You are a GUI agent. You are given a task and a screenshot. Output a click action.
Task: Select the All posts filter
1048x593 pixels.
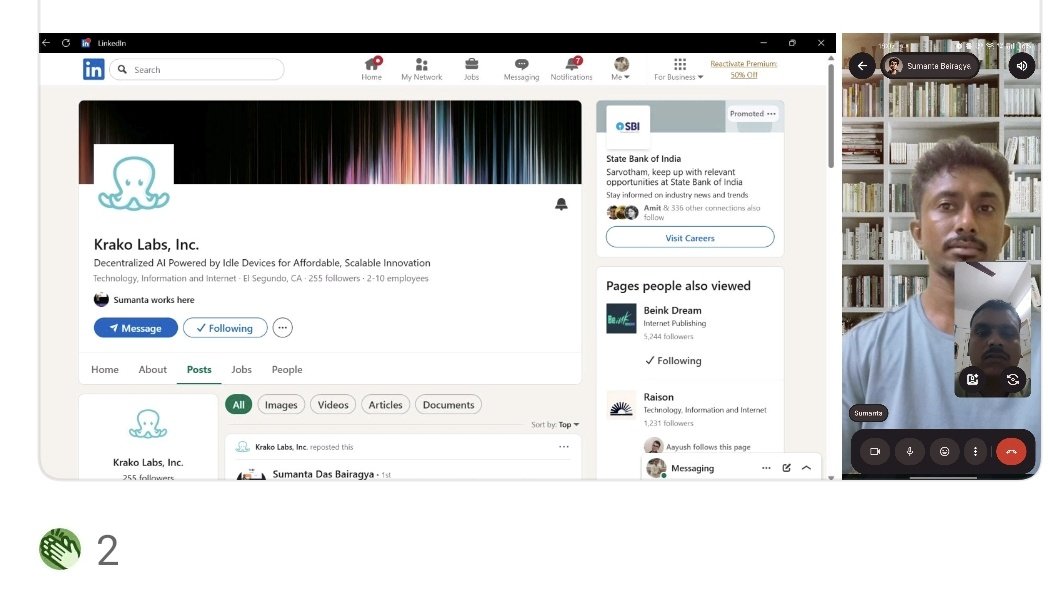239,405
